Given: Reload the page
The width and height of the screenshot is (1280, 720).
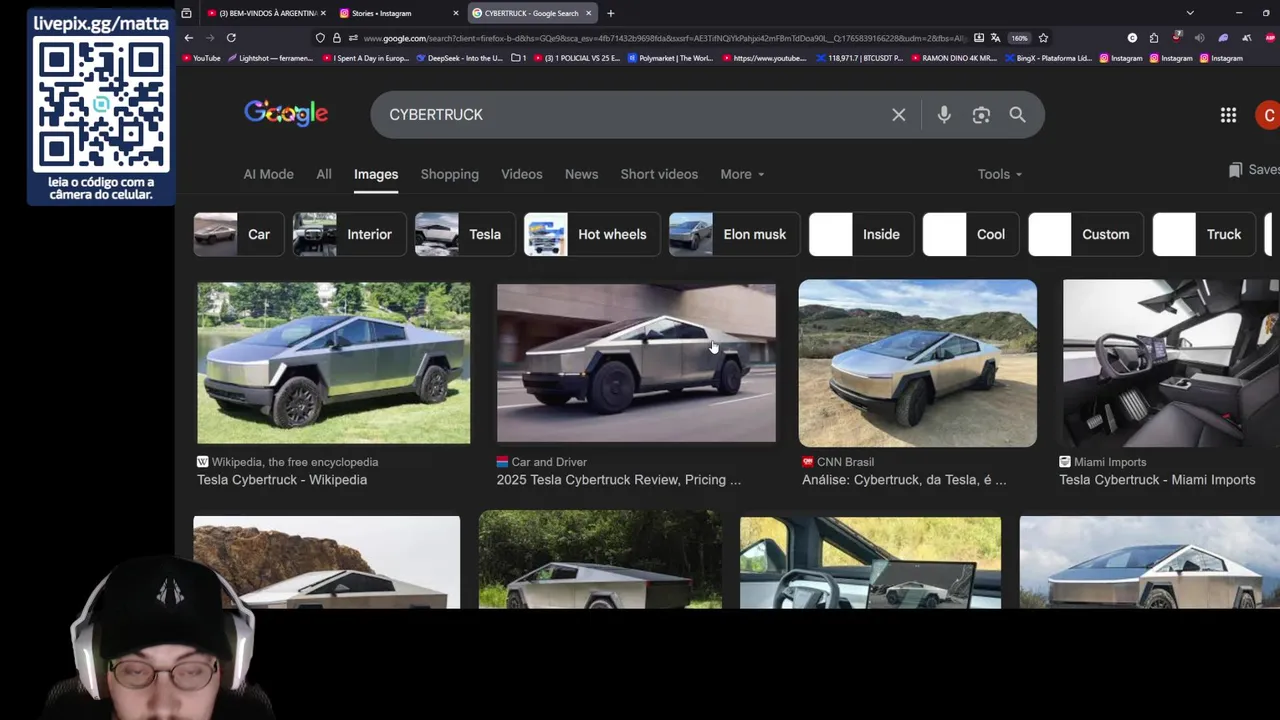Looking at the screenshot, I should [231, 38].
